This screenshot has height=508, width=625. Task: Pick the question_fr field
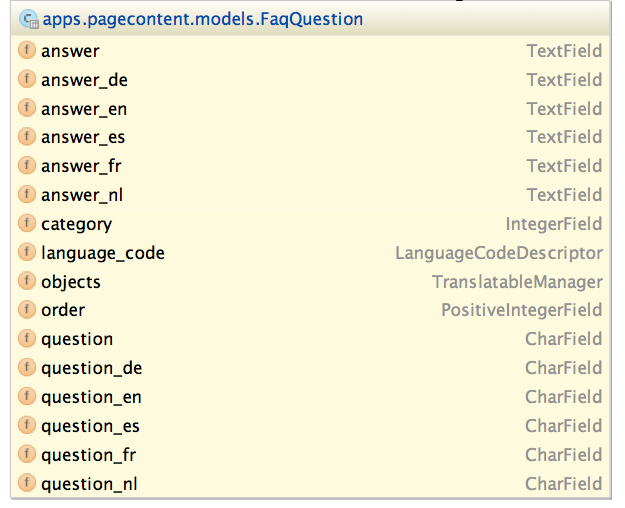pos(88,455)
